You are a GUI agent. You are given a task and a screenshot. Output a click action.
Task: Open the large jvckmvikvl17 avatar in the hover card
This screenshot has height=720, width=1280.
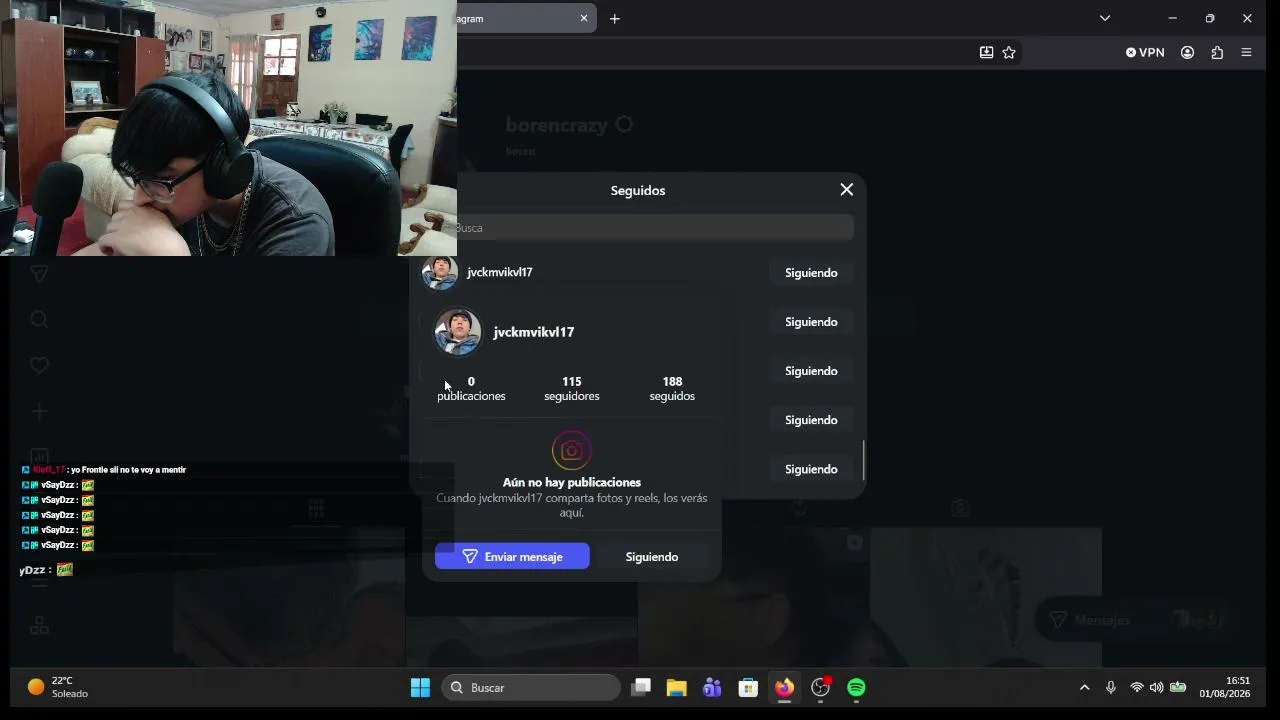point(458,332)
